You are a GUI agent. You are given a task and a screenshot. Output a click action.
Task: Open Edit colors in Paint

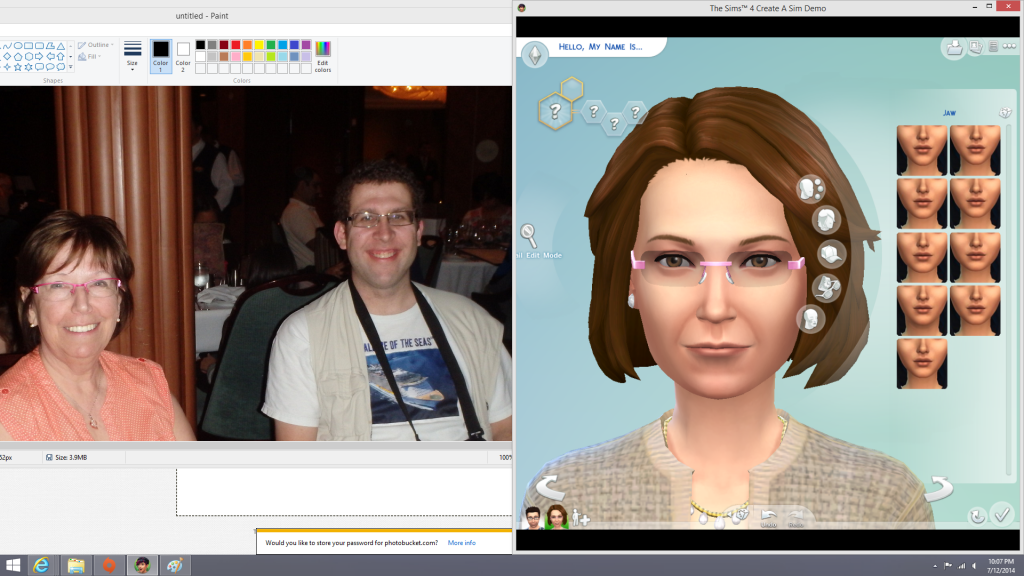pos(323,56)
